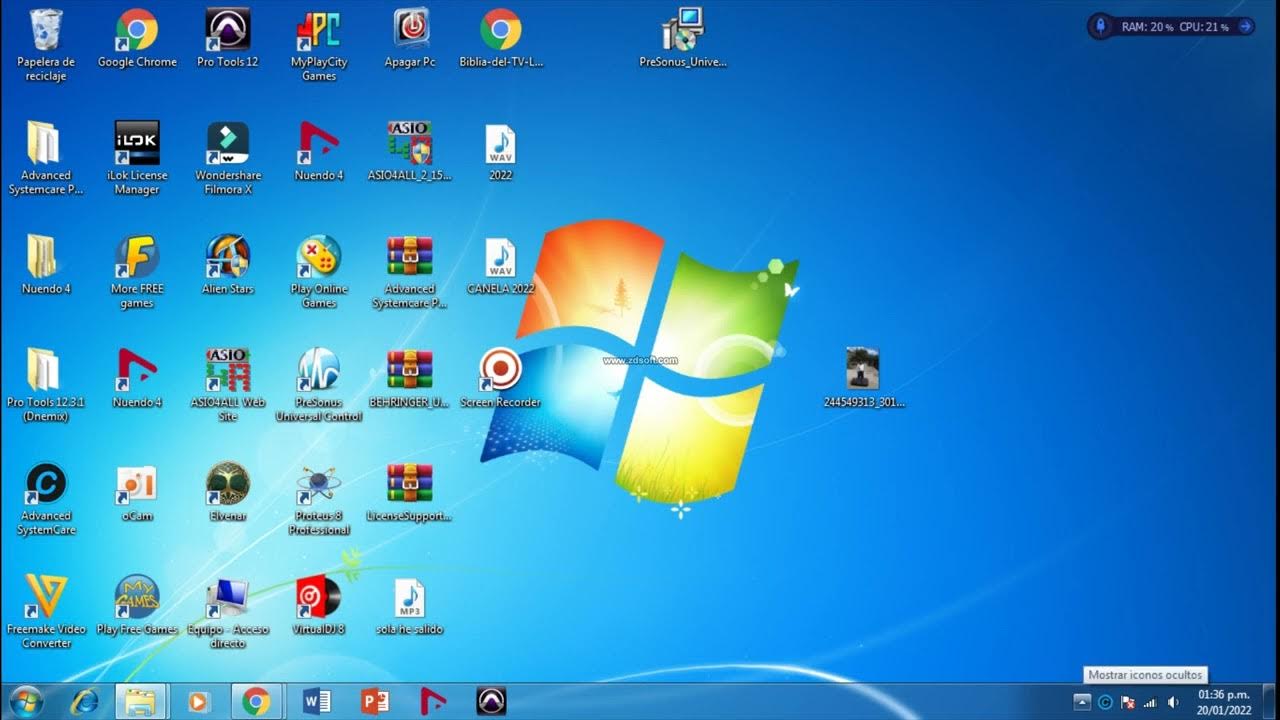Open the Action Center flag icon
The height and width of the screenshot is (720, 1280).
pyautogui.click(x=1128, y=702)
